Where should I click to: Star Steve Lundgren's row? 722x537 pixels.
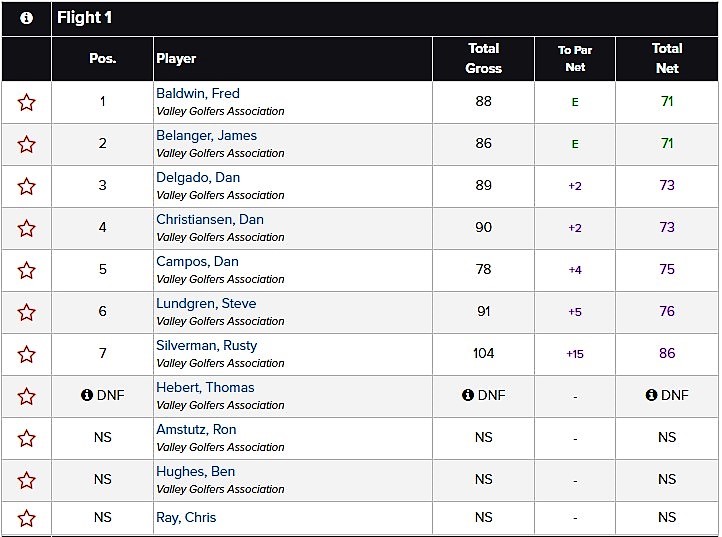click(26, 312)
